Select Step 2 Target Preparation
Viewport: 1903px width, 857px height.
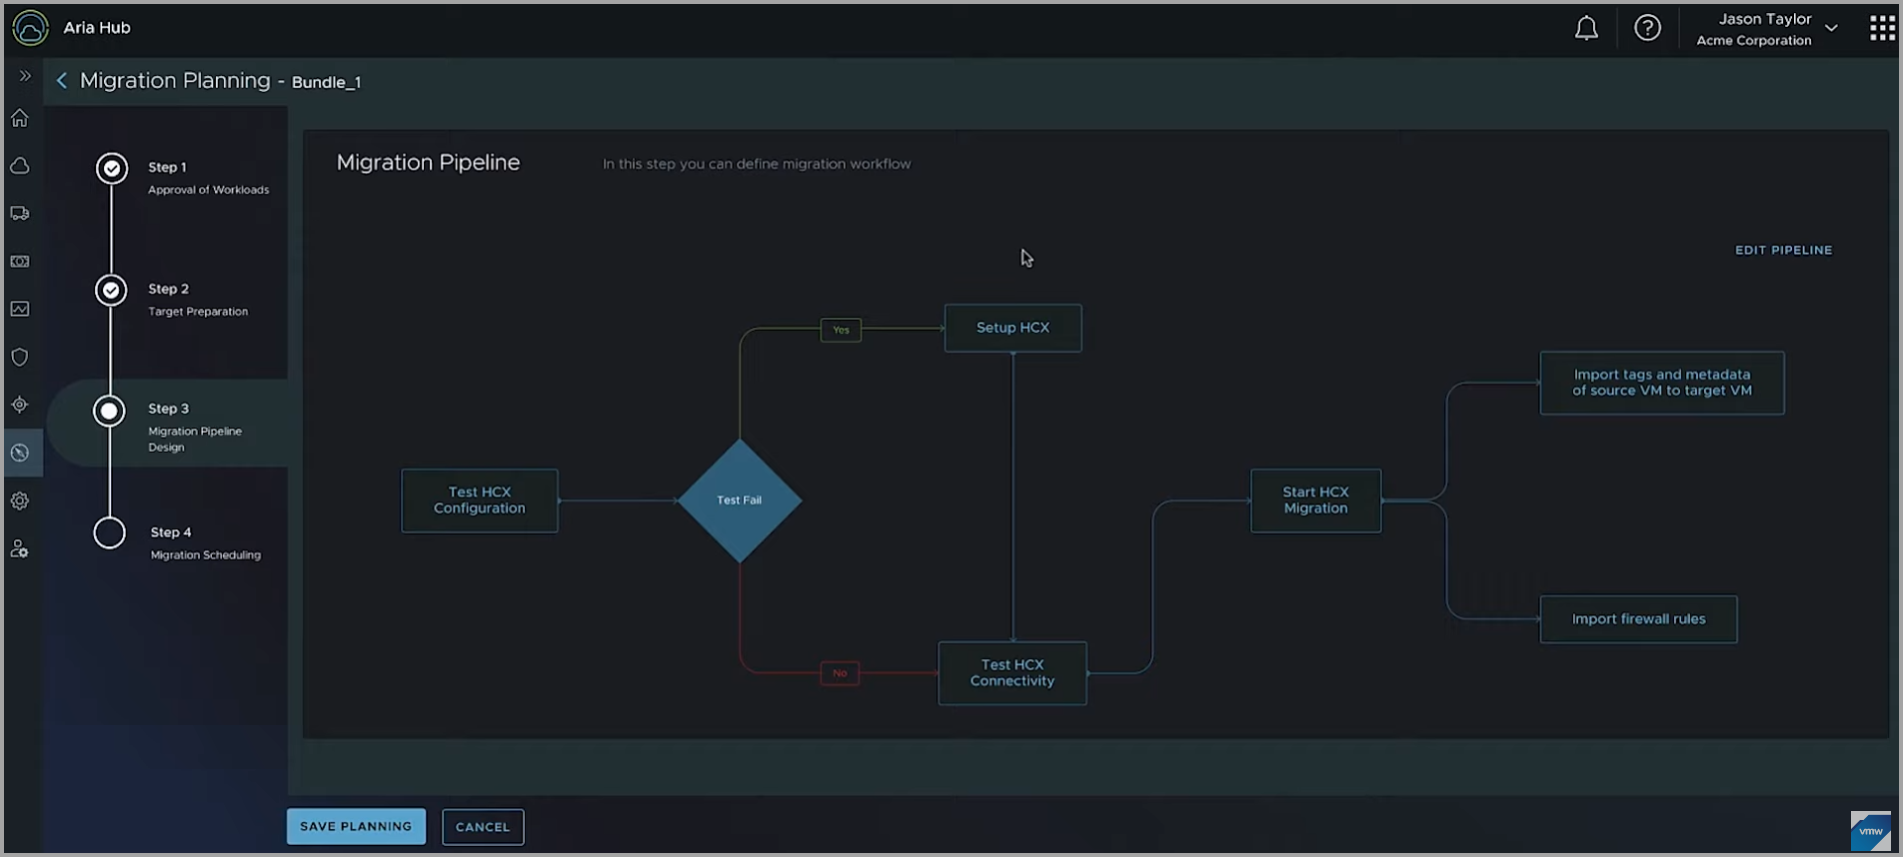point(198,300)
